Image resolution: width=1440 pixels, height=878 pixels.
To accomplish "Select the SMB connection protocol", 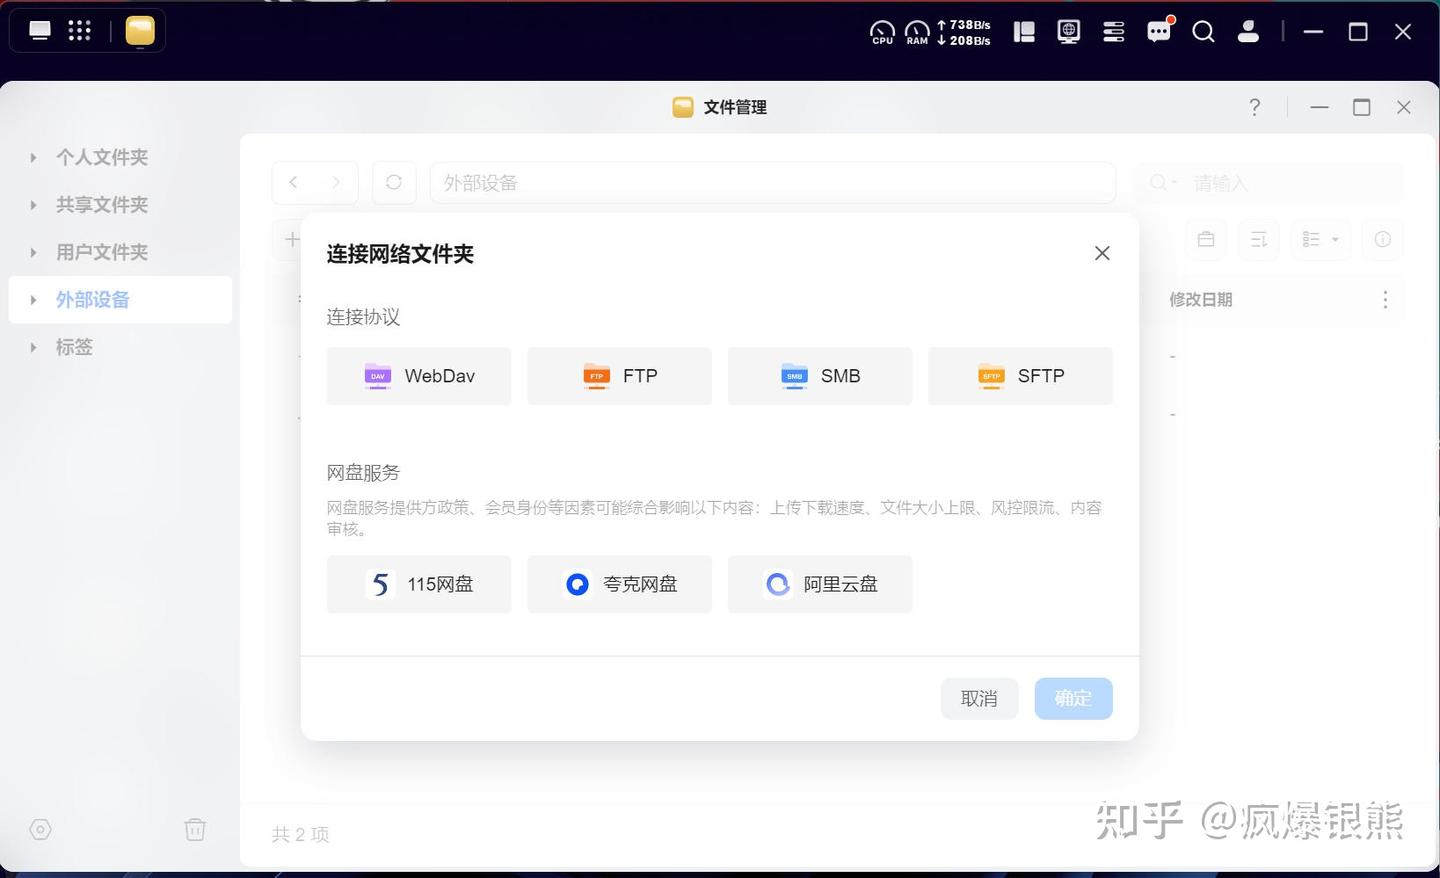I will (820, 376).
